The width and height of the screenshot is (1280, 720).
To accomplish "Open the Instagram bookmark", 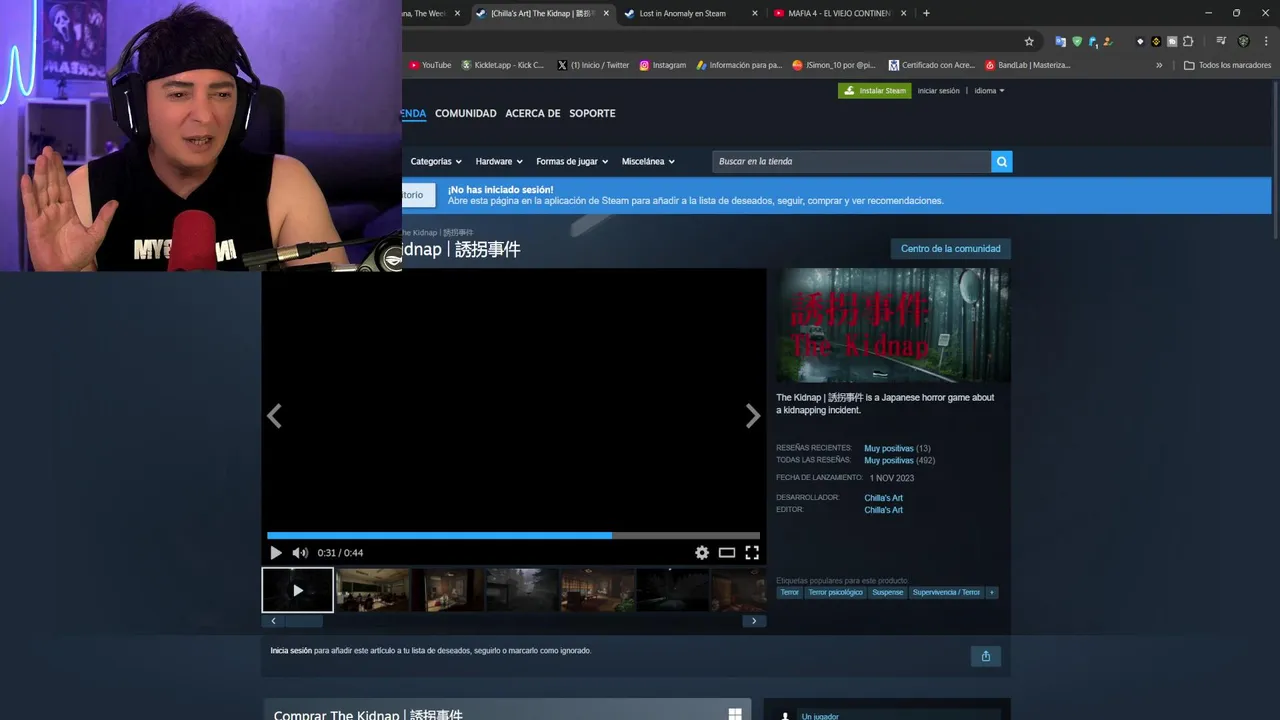I will click(663, 66).
